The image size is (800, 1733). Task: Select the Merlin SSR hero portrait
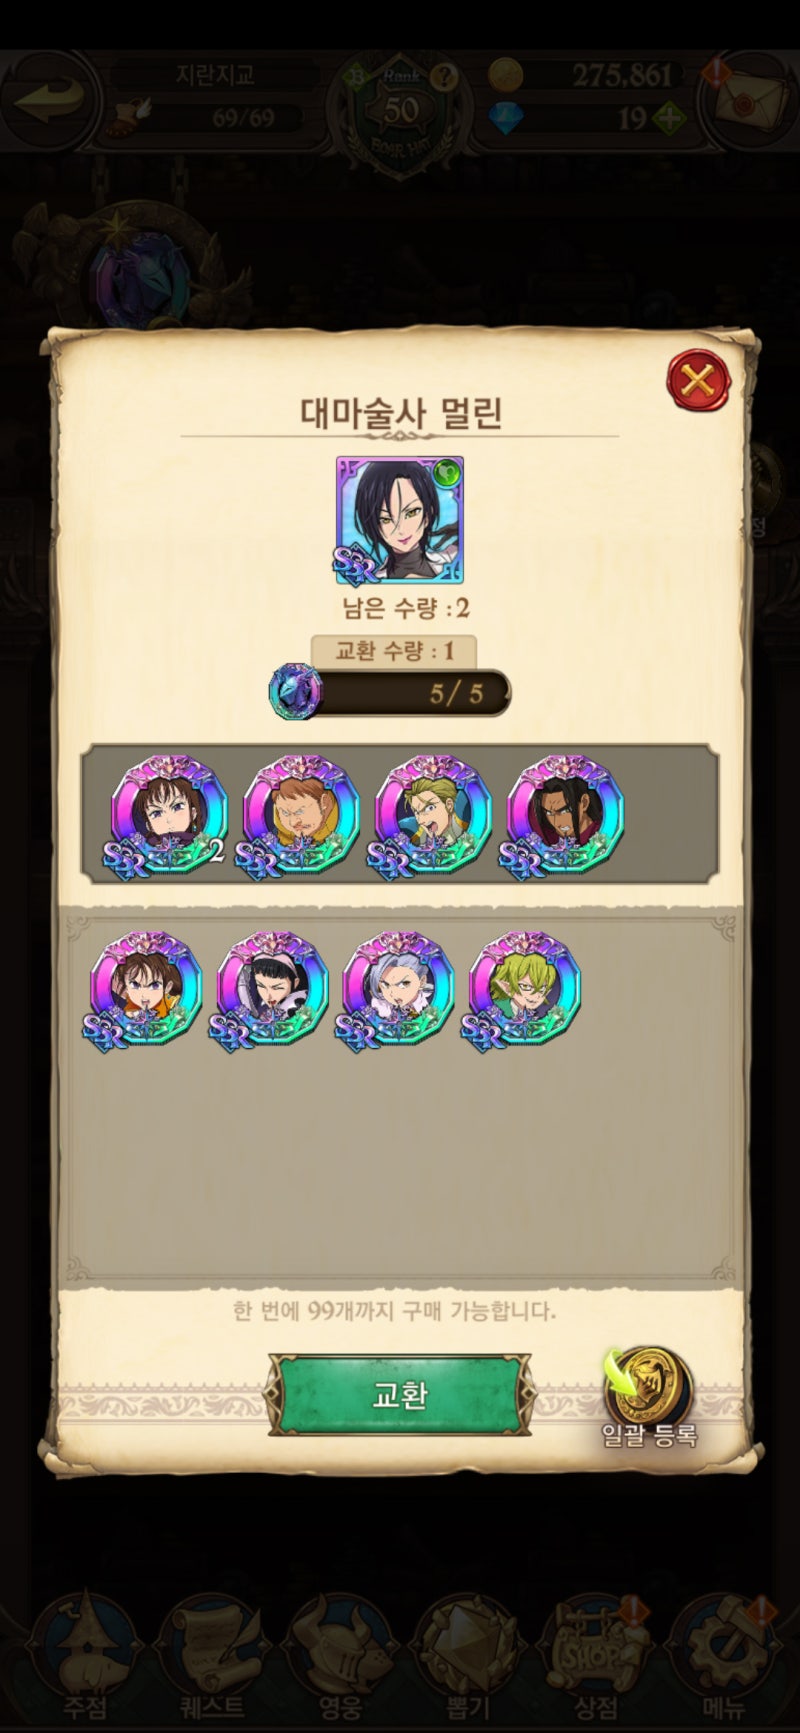point(400,520)
